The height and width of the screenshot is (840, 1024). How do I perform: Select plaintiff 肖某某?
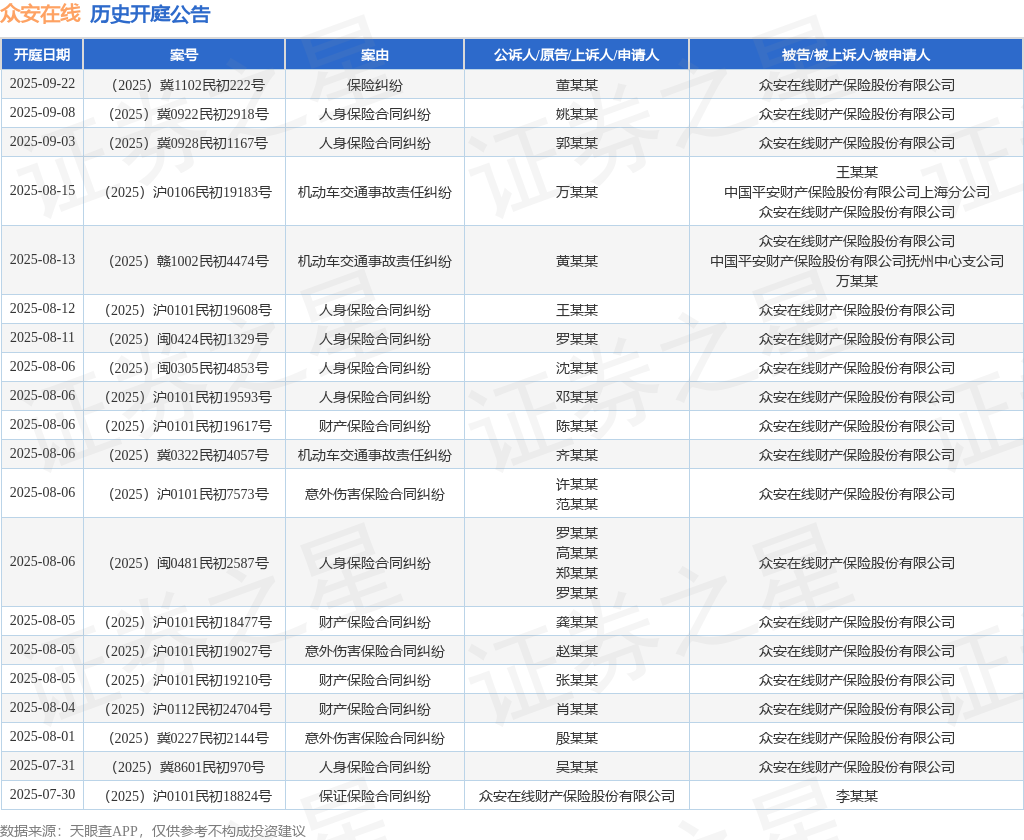(x=577, y=709)
